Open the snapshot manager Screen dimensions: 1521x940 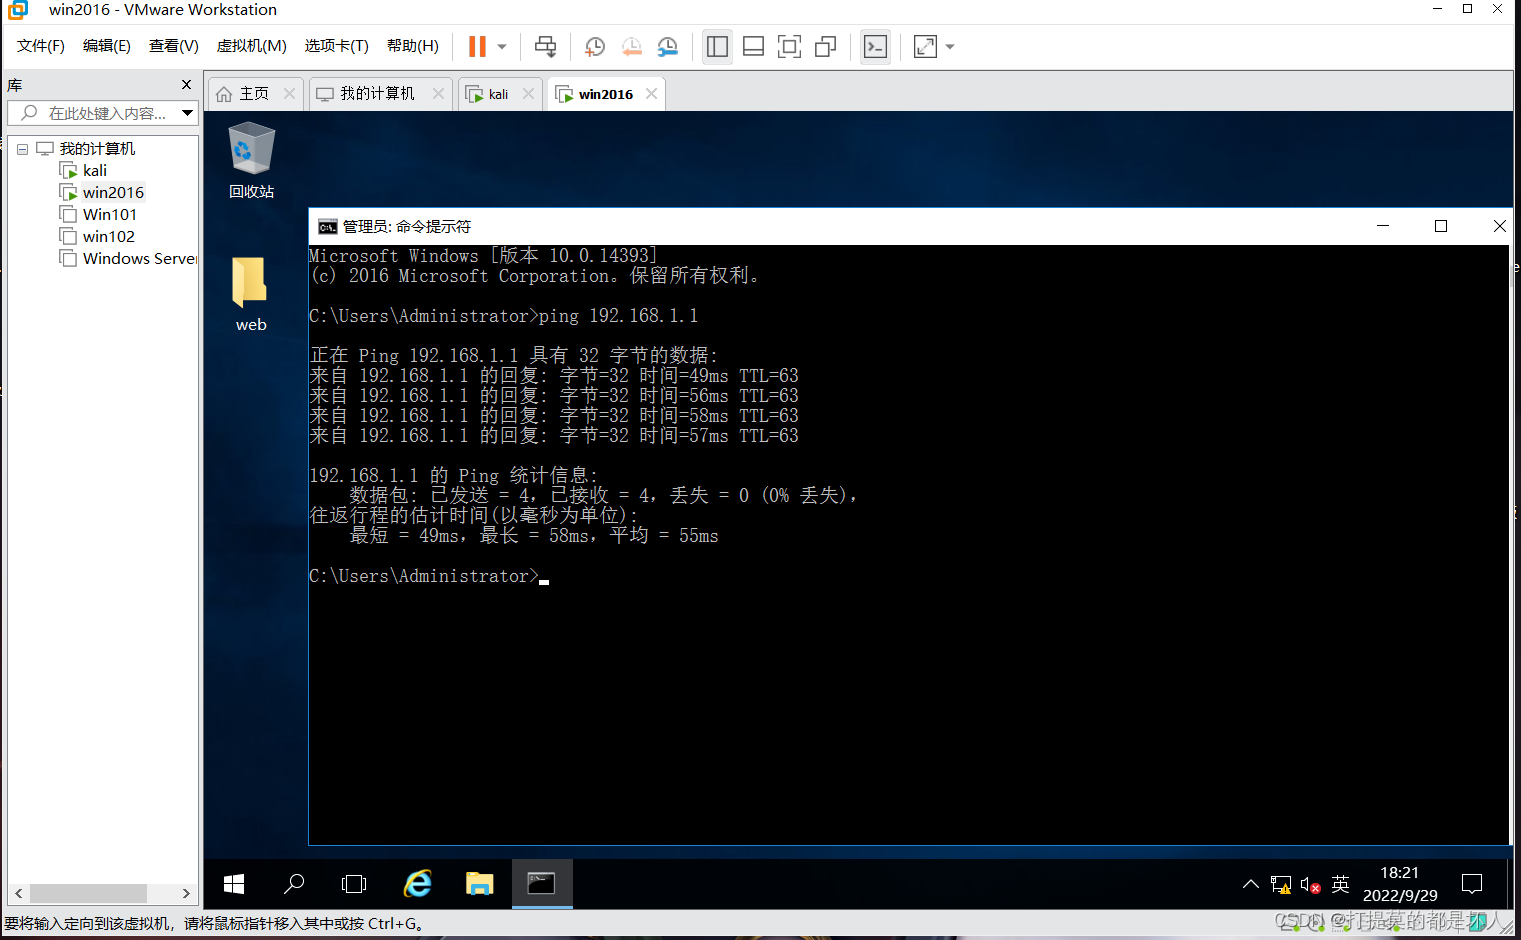pos(667,46)
